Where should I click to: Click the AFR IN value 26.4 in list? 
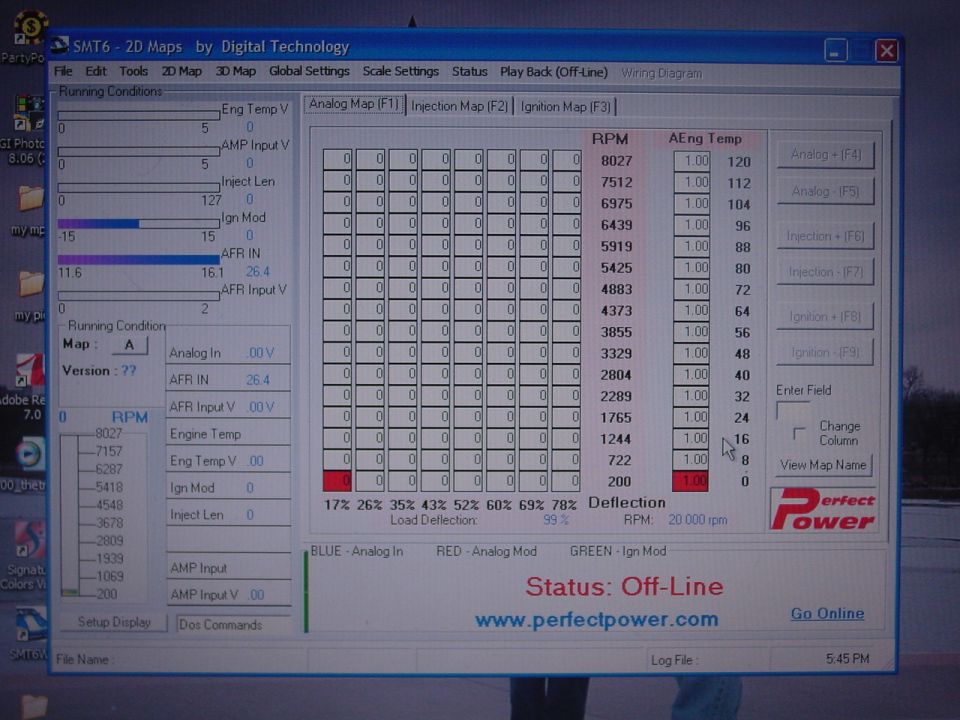(x=257, y=380)
